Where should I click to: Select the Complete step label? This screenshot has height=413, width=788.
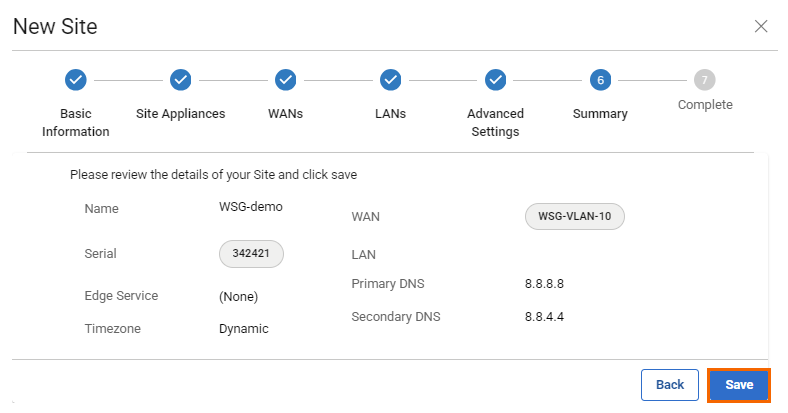point(705,105)
